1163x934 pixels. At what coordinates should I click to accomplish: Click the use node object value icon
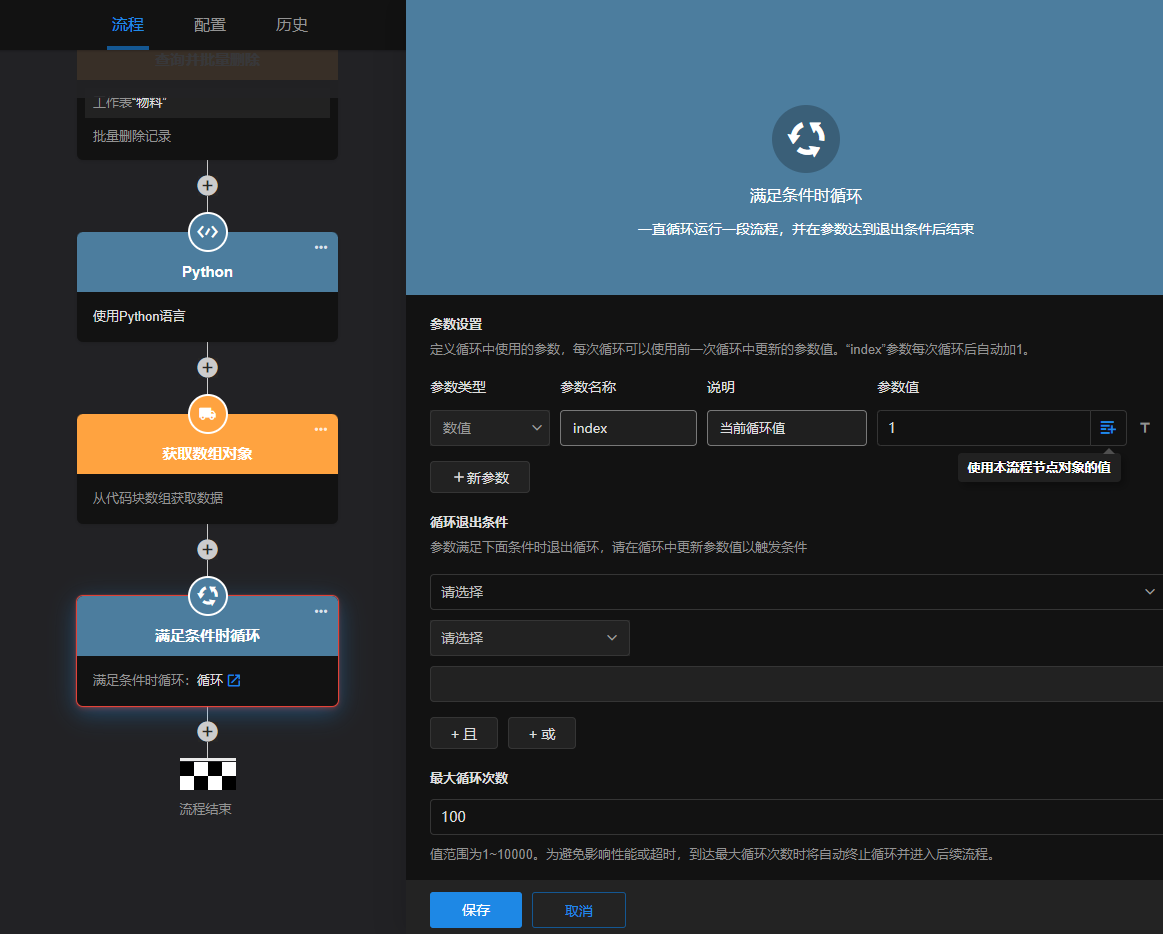point(1108,428)
